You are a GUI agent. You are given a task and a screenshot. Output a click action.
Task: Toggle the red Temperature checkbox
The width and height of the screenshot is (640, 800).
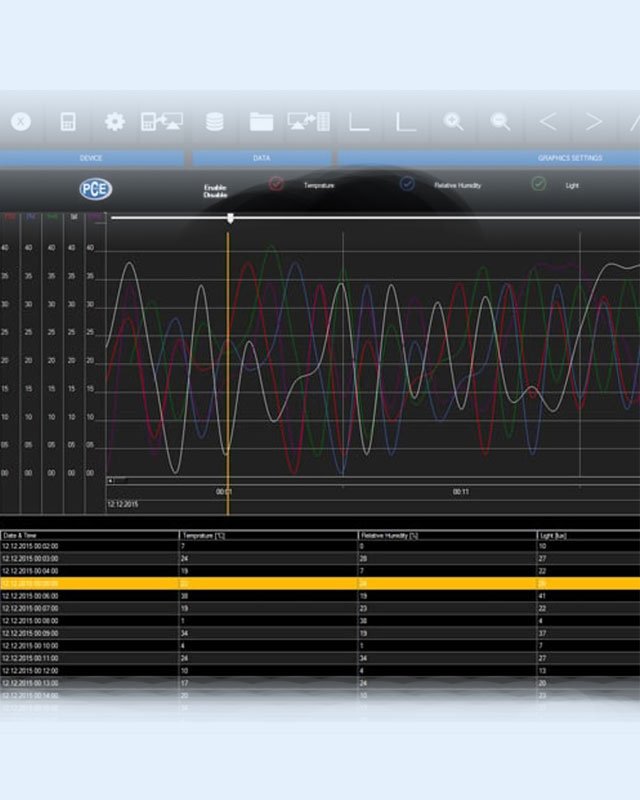(276, 184)
